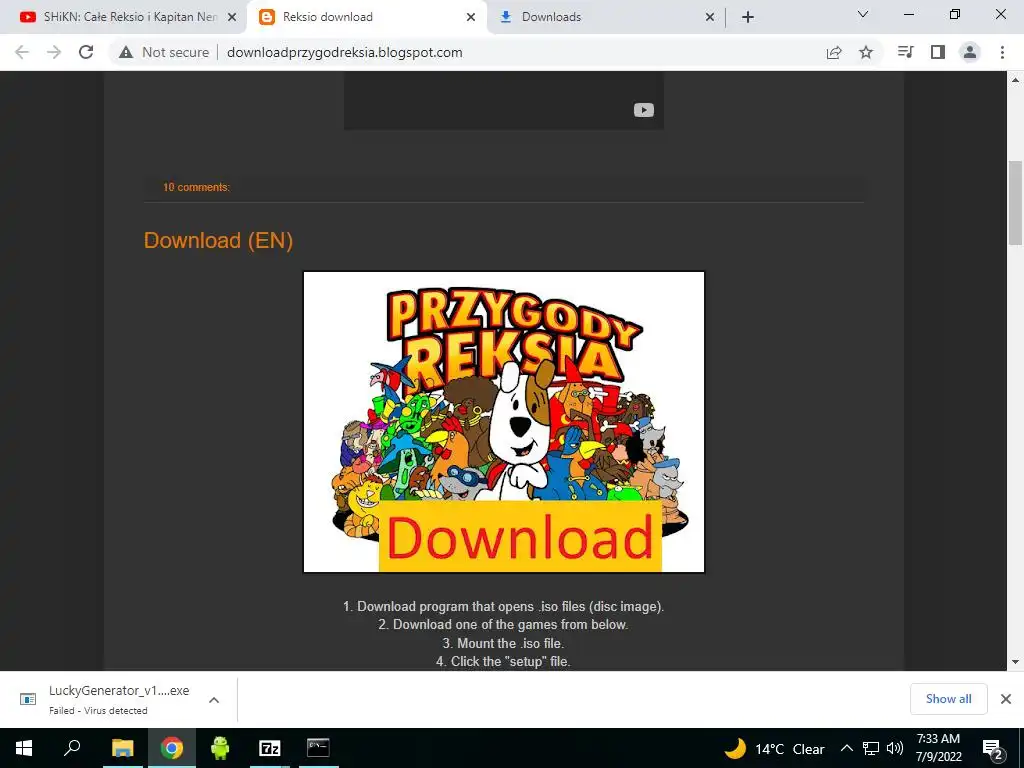
Task: Close the Reksio download tab
Action: 471,17
